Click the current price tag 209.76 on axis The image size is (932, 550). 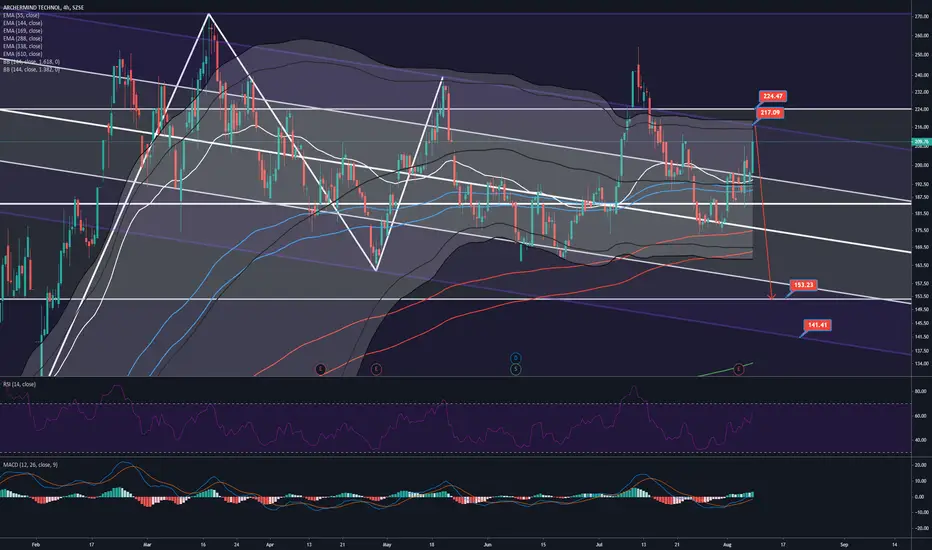pos(921,142)
